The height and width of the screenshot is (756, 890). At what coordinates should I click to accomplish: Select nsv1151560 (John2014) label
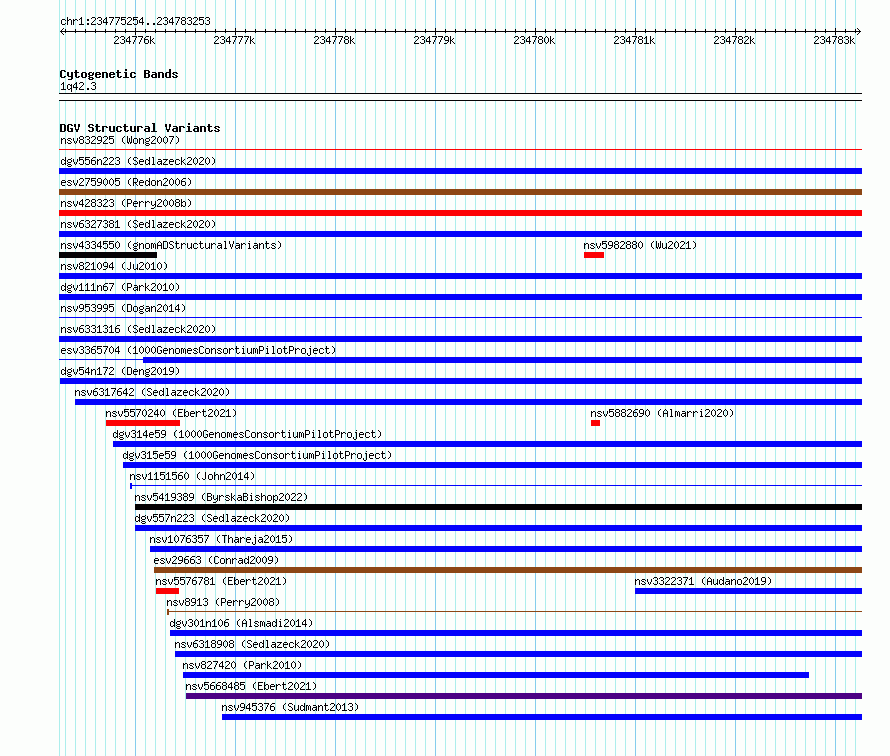pos(192,476)
